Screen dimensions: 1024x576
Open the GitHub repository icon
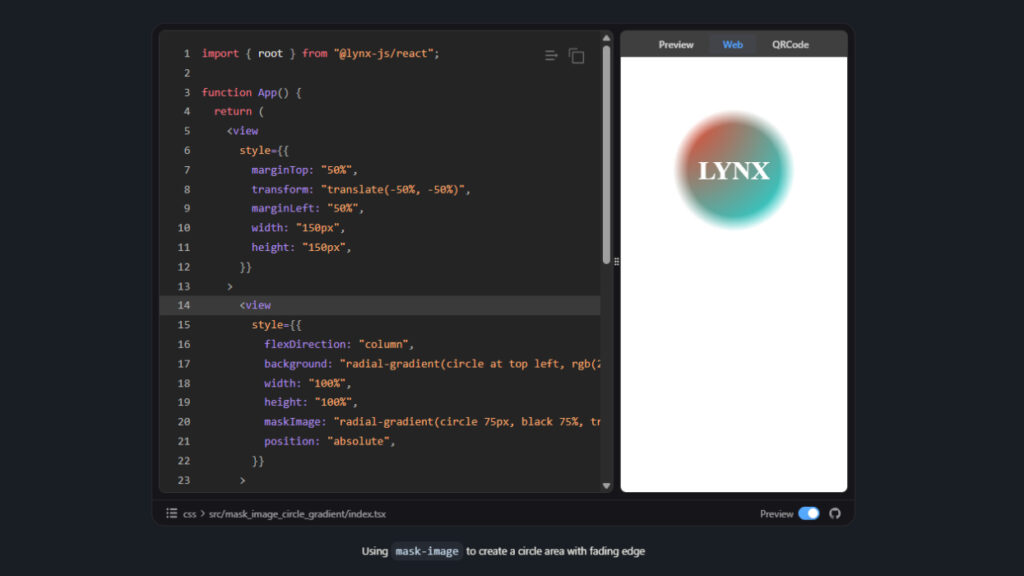(835, 513)
